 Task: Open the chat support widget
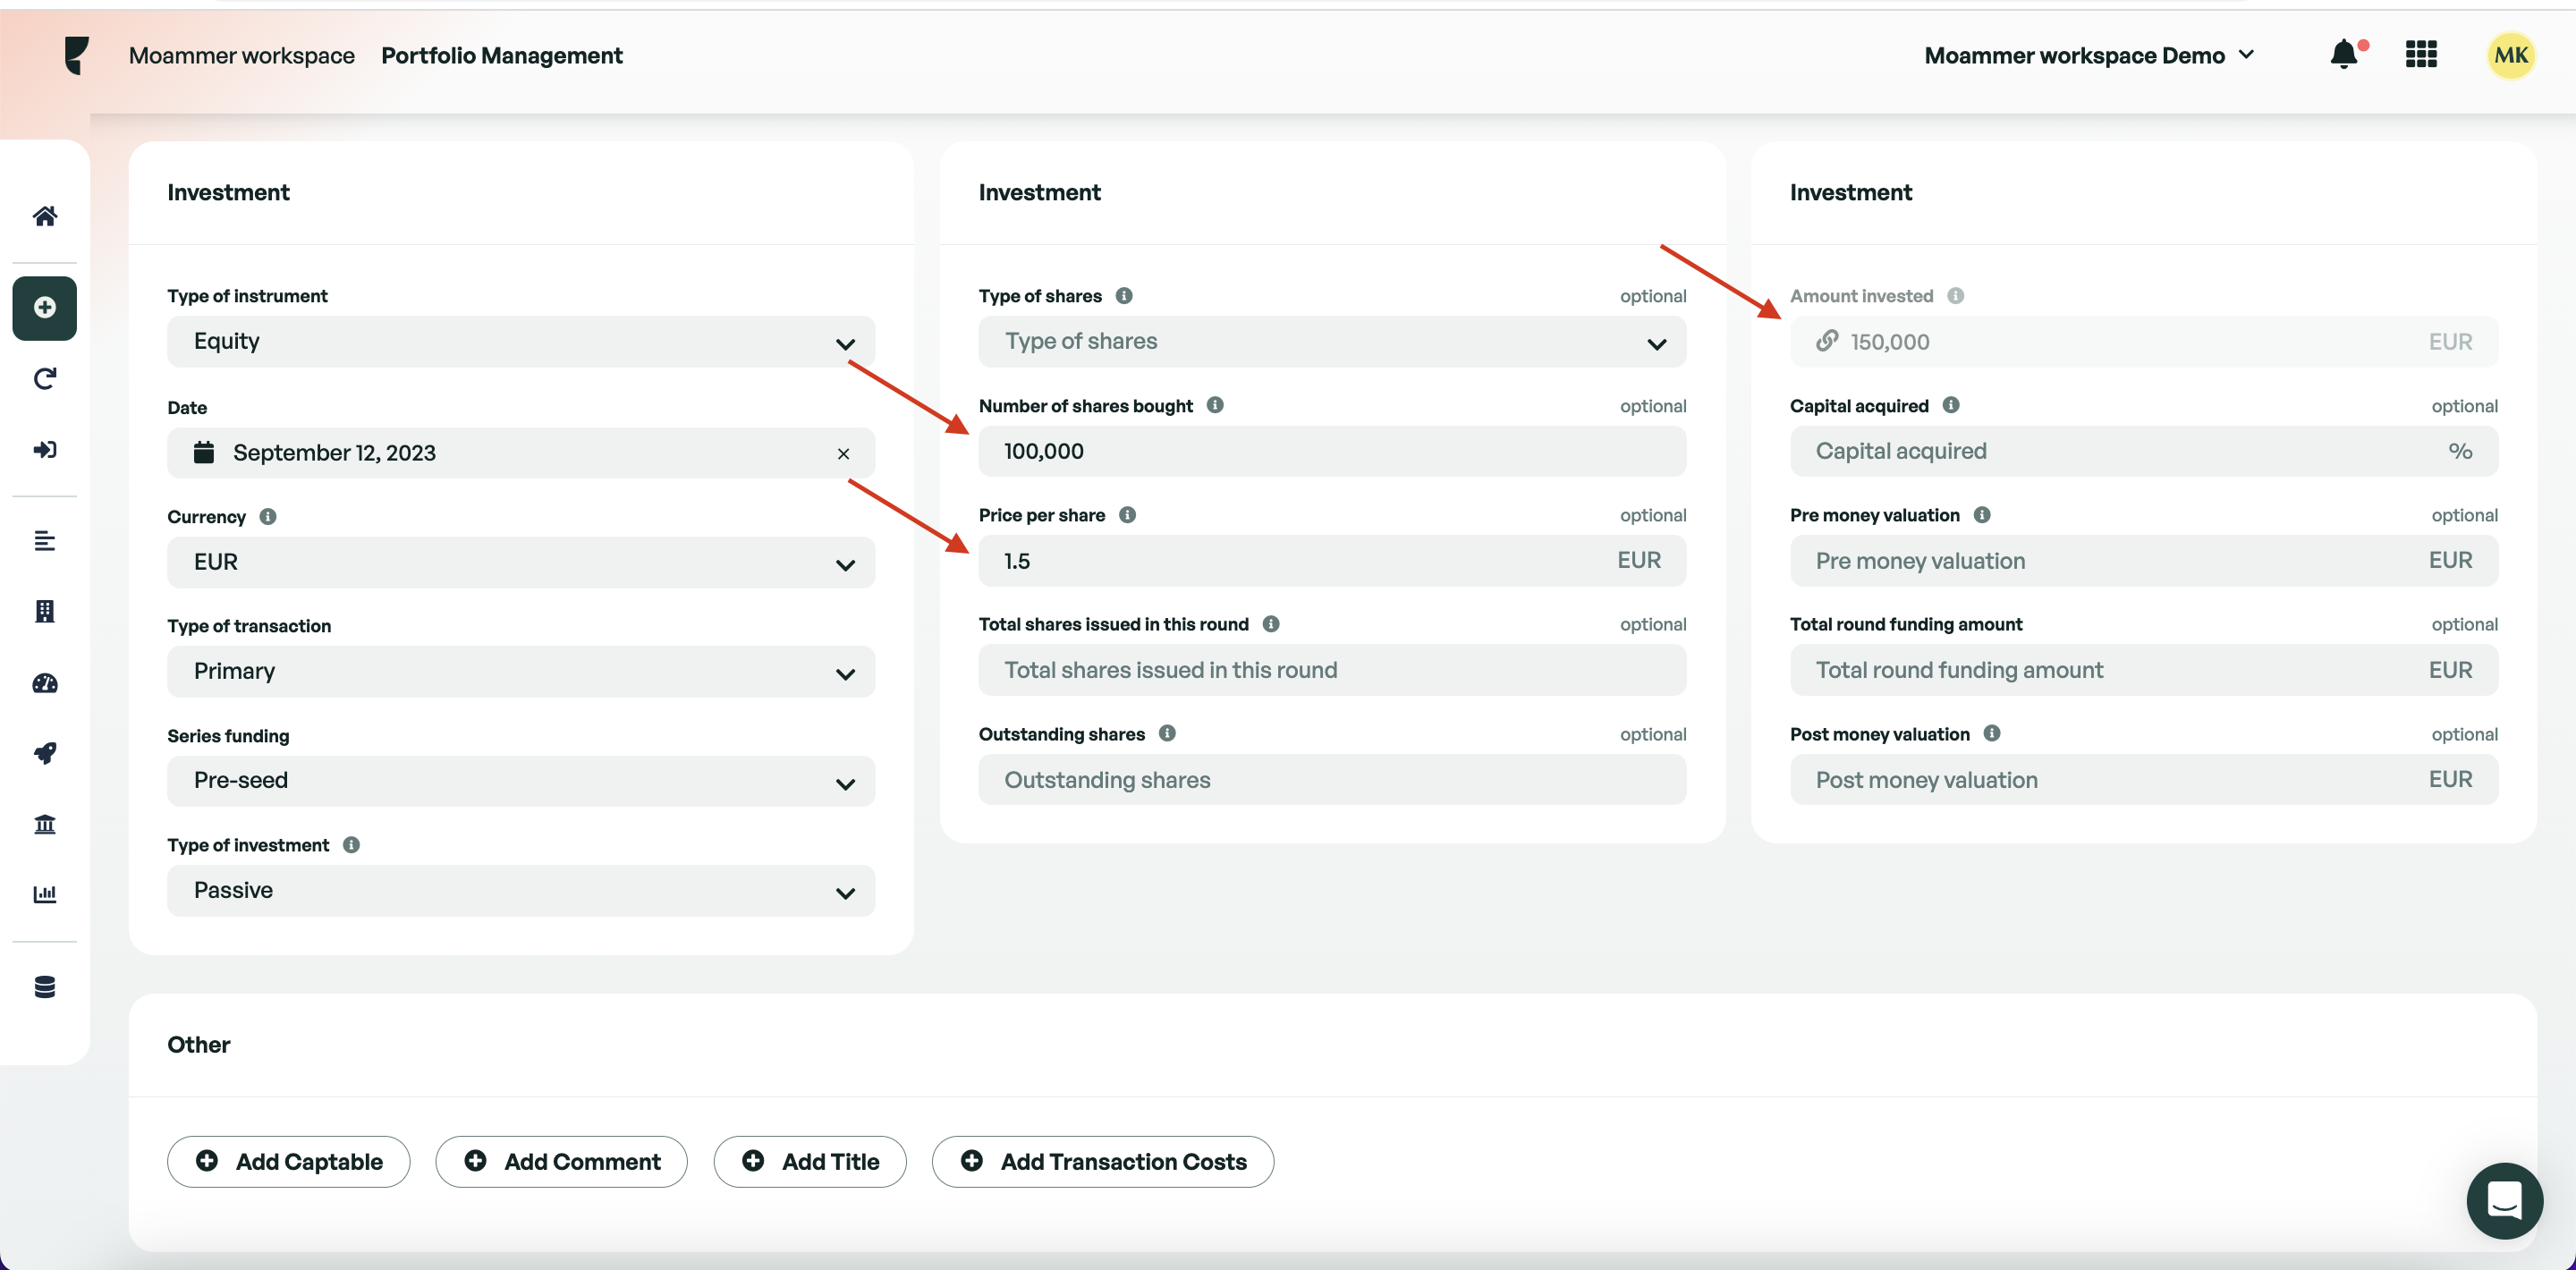2504,1200
